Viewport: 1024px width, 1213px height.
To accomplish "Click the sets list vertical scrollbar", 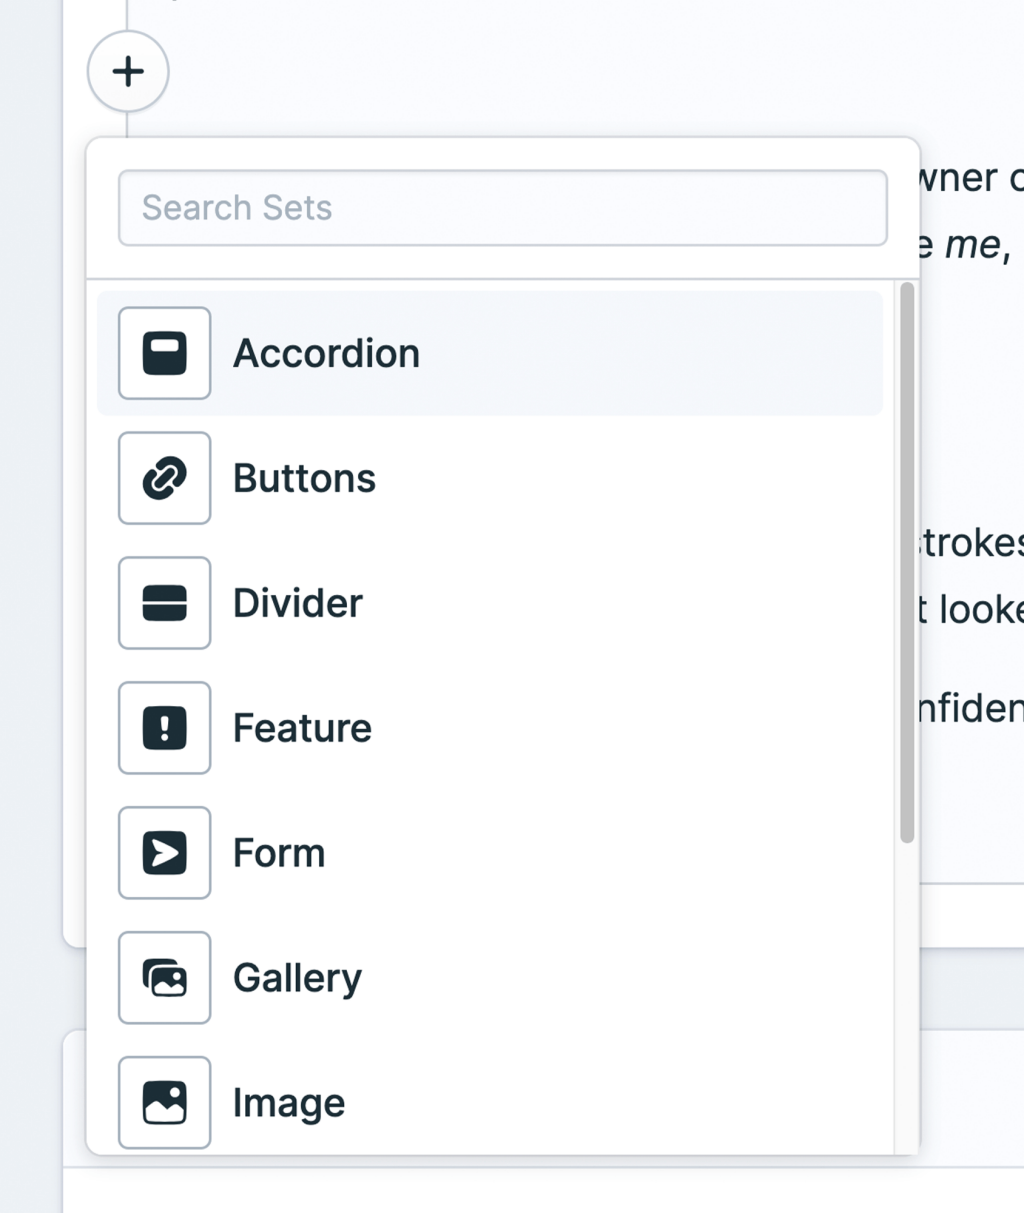I will point(907,560).
